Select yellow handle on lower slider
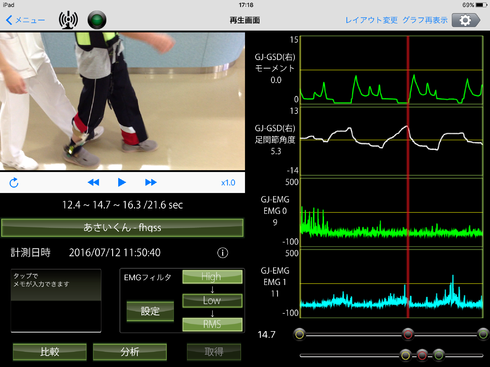This screenshot has width=490, height=367. click(x=405, y=355)
